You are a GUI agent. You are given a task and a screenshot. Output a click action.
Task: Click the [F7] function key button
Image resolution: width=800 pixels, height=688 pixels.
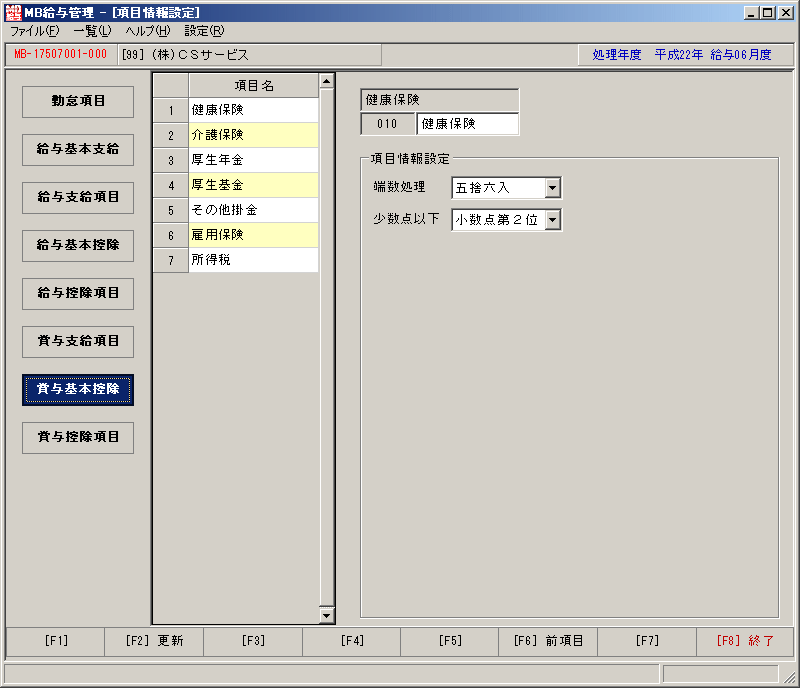pos(647,641)
